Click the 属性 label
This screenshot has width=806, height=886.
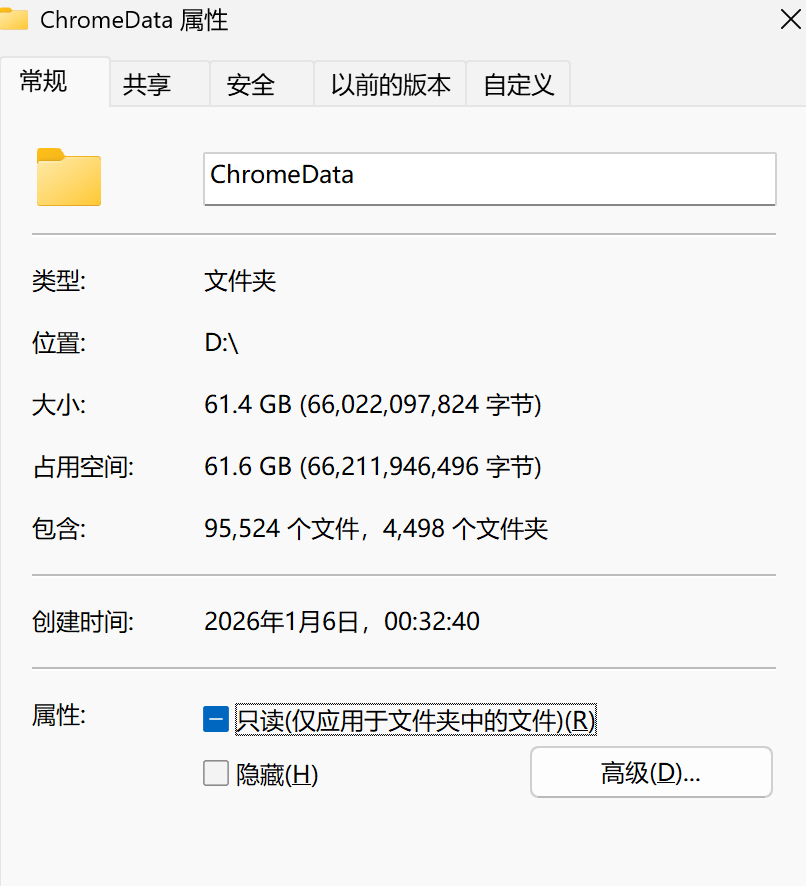click(x=59, y=714)
